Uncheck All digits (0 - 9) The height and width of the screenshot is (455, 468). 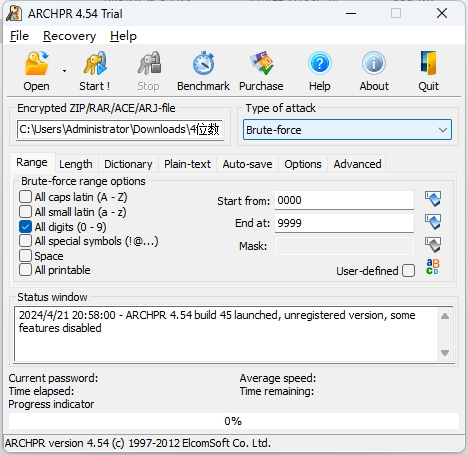point(25,227)
